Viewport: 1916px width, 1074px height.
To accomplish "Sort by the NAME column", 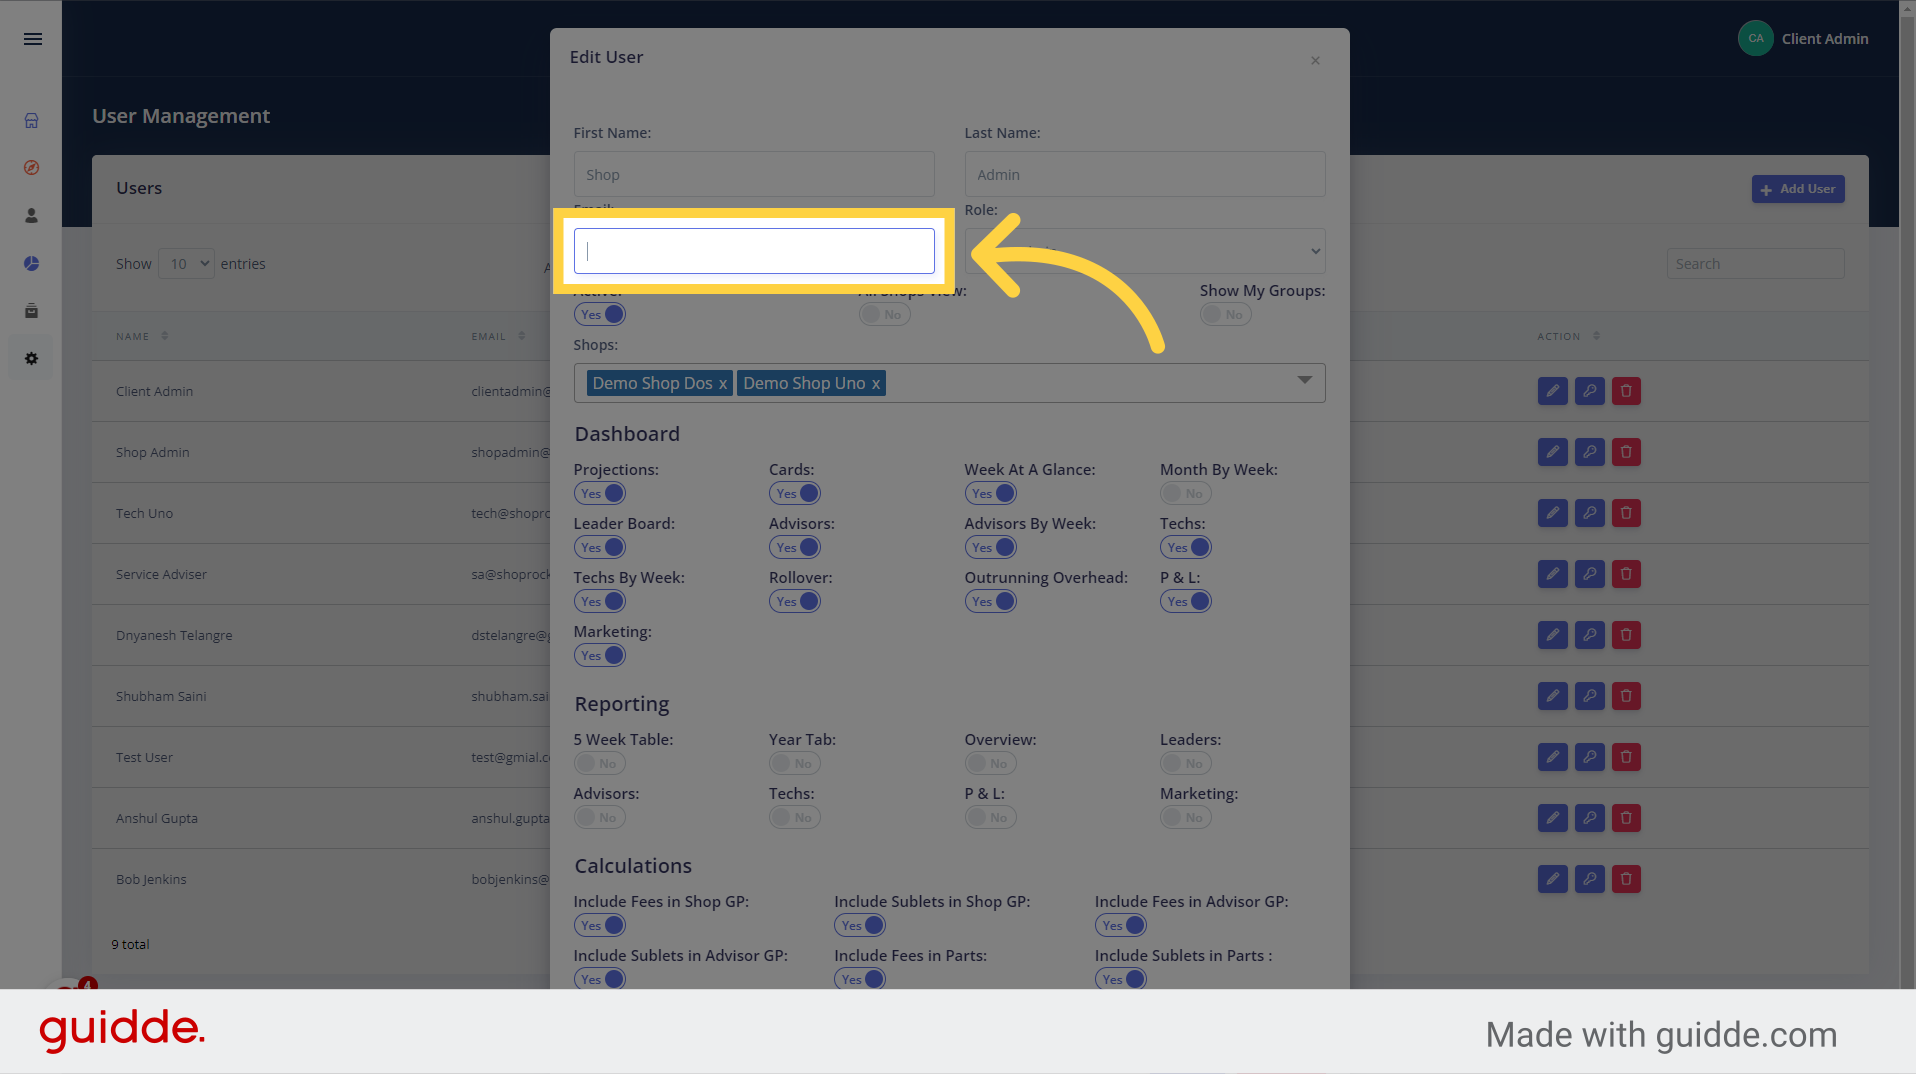I will click(142, 336).
